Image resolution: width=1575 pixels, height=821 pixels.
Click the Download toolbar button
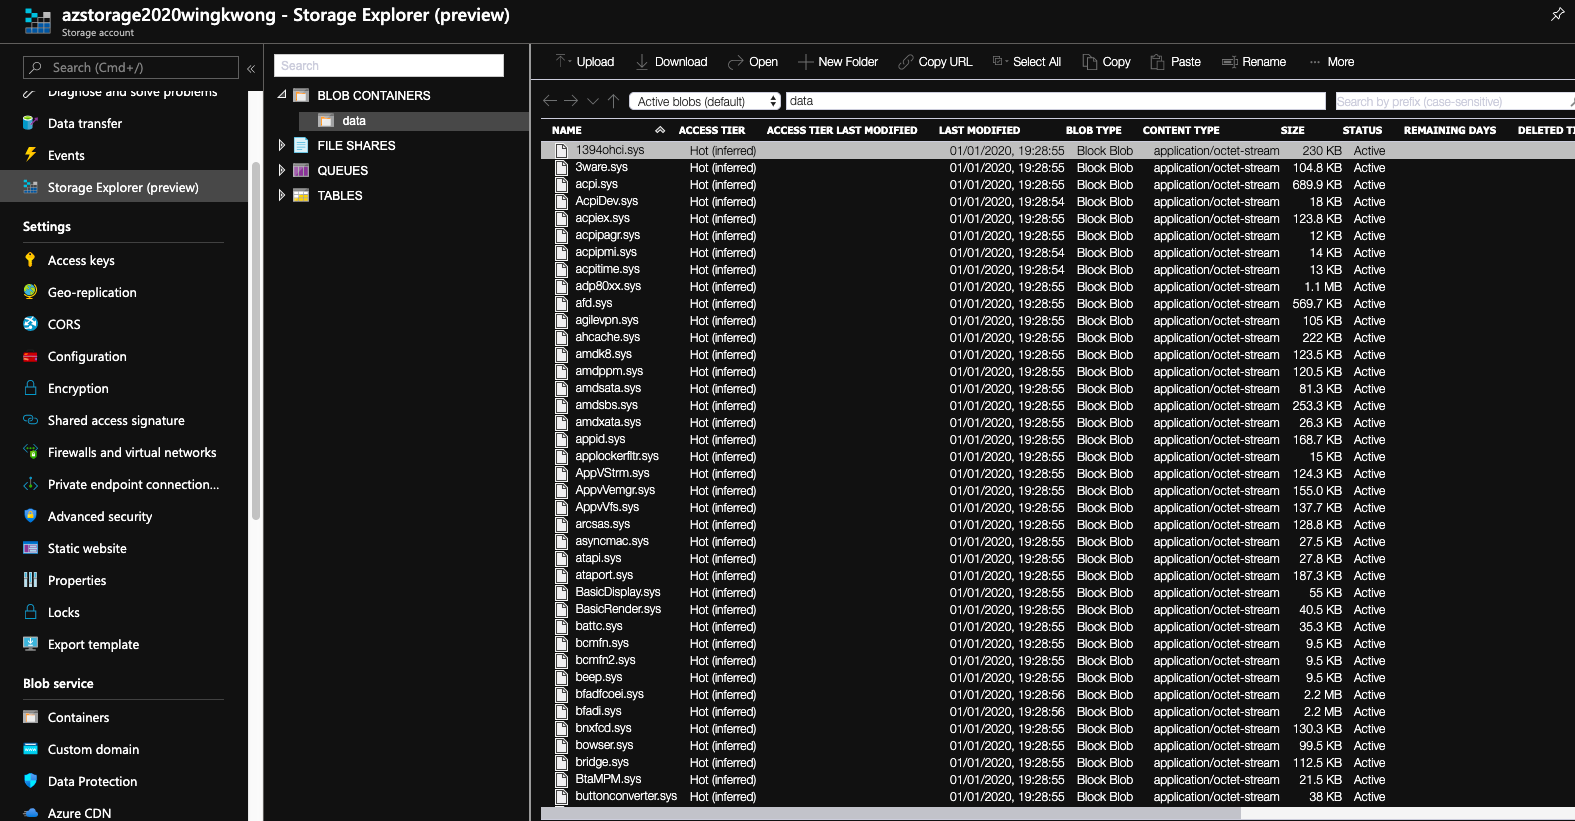click(672, 62)
